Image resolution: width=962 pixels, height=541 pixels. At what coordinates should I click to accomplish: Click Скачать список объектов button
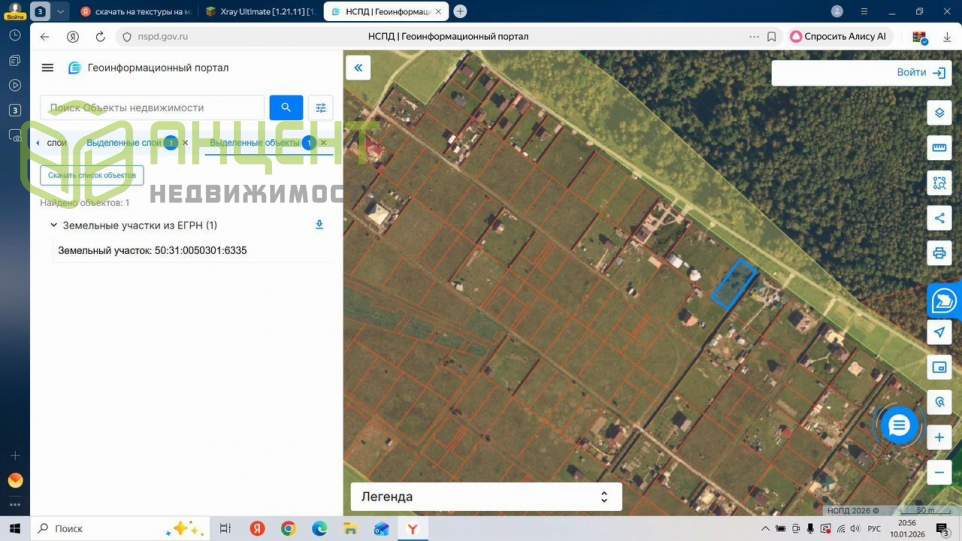[x=92, y=175]
